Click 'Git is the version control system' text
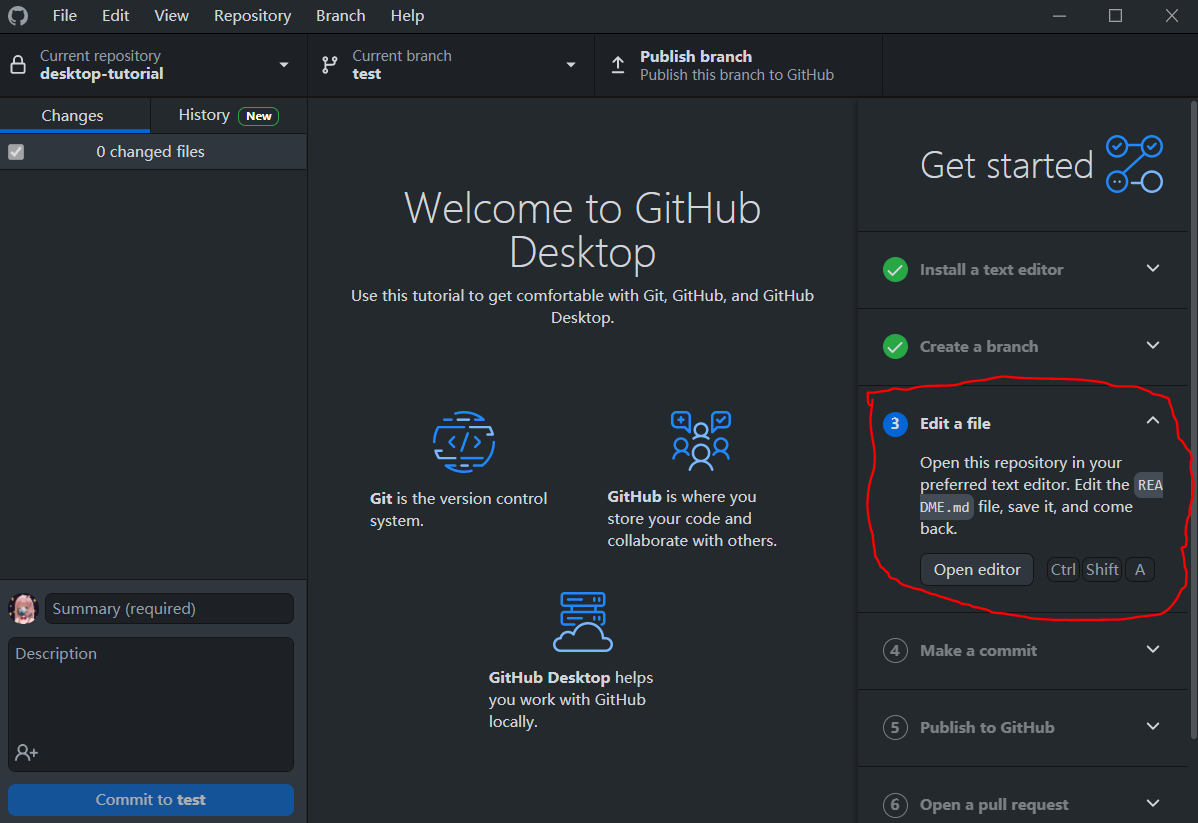The width and height of the screenshot is (1198, 823). (458, 509)
